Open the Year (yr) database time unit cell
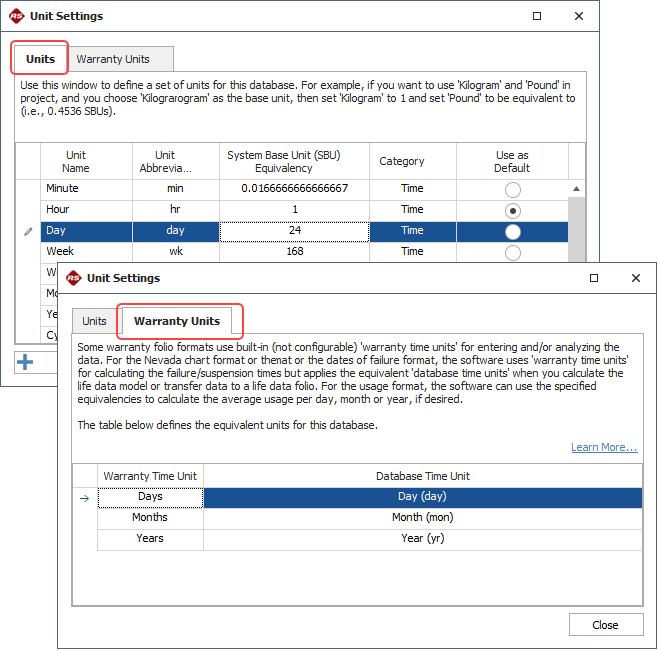The width and height of the screenshot is (658, 651). click(x=420, y=539)
